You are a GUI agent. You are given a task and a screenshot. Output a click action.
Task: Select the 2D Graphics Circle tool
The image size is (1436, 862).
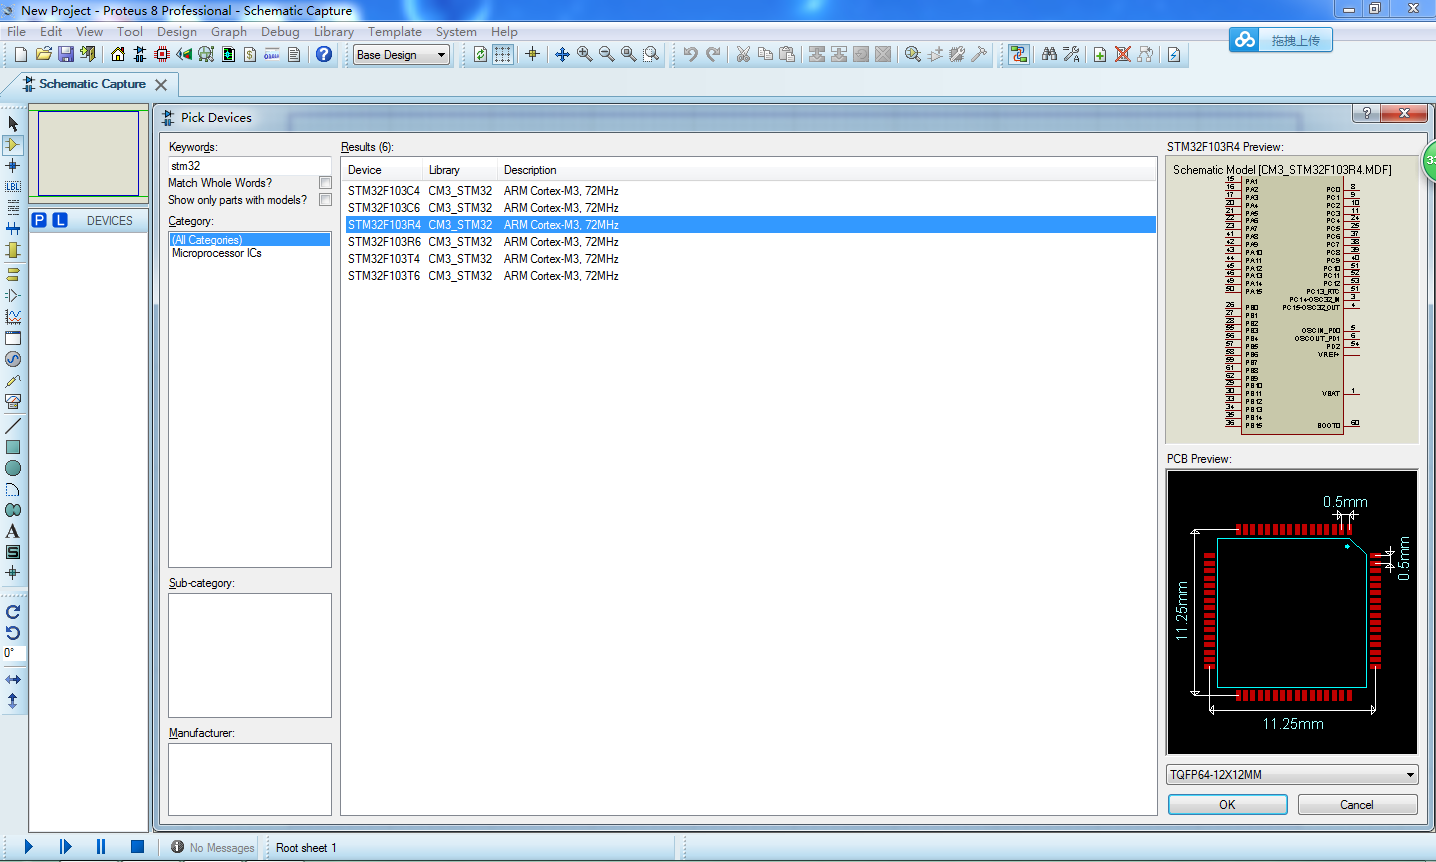click(x=13, y=468)
